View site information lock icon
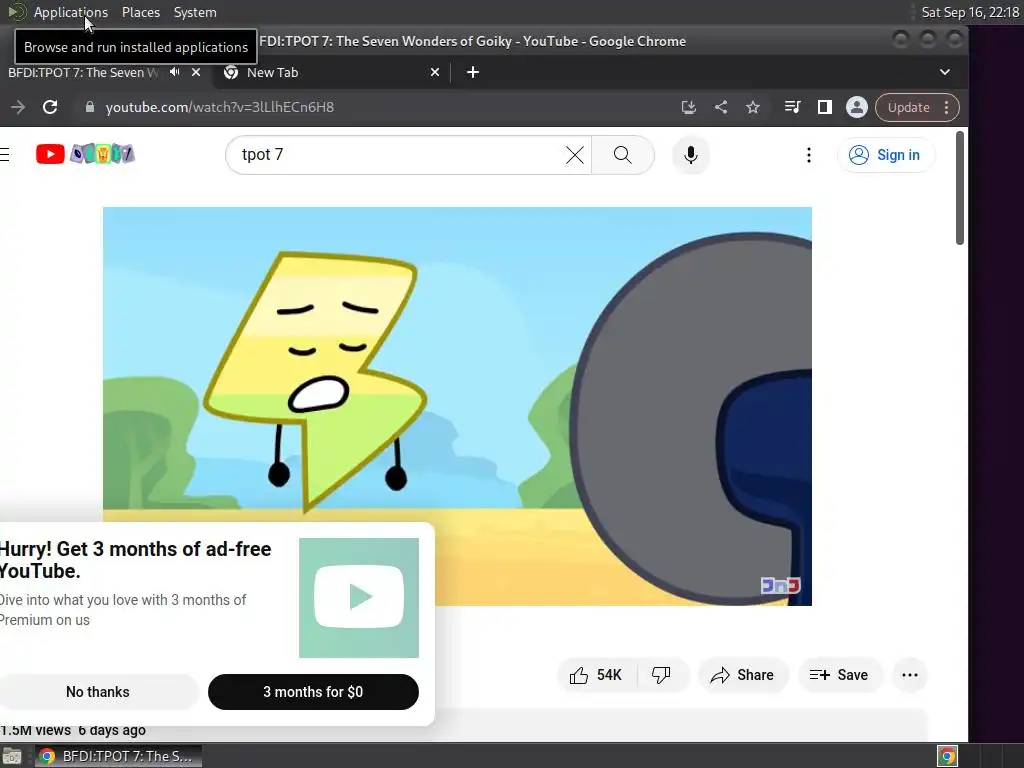 [x=90, y=107]
